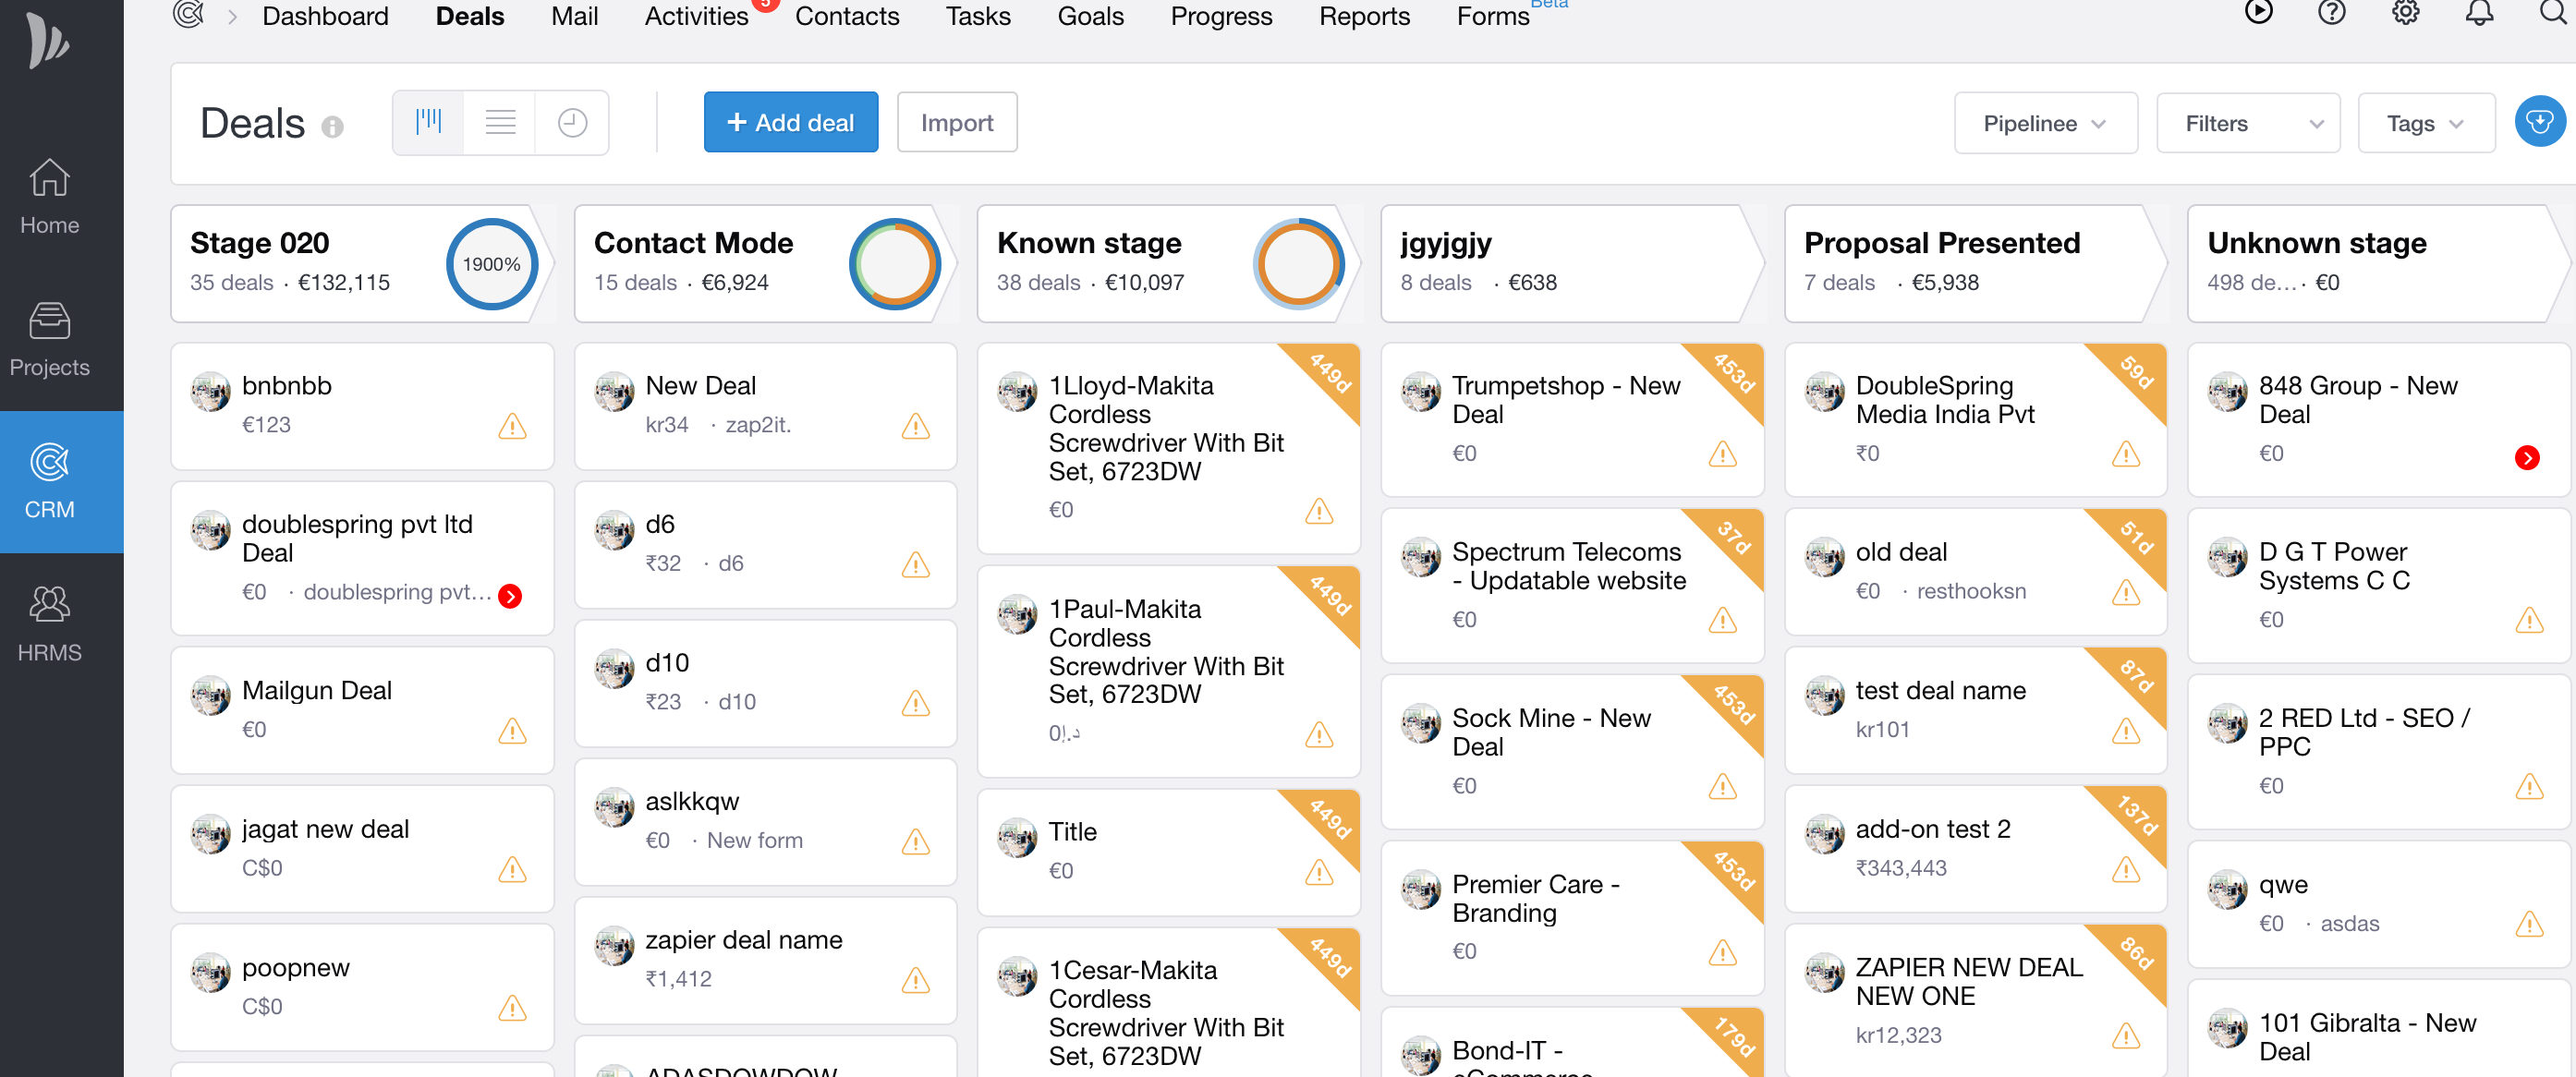Select the Deals tab
2576x1077 pixels.
[469, 16]
